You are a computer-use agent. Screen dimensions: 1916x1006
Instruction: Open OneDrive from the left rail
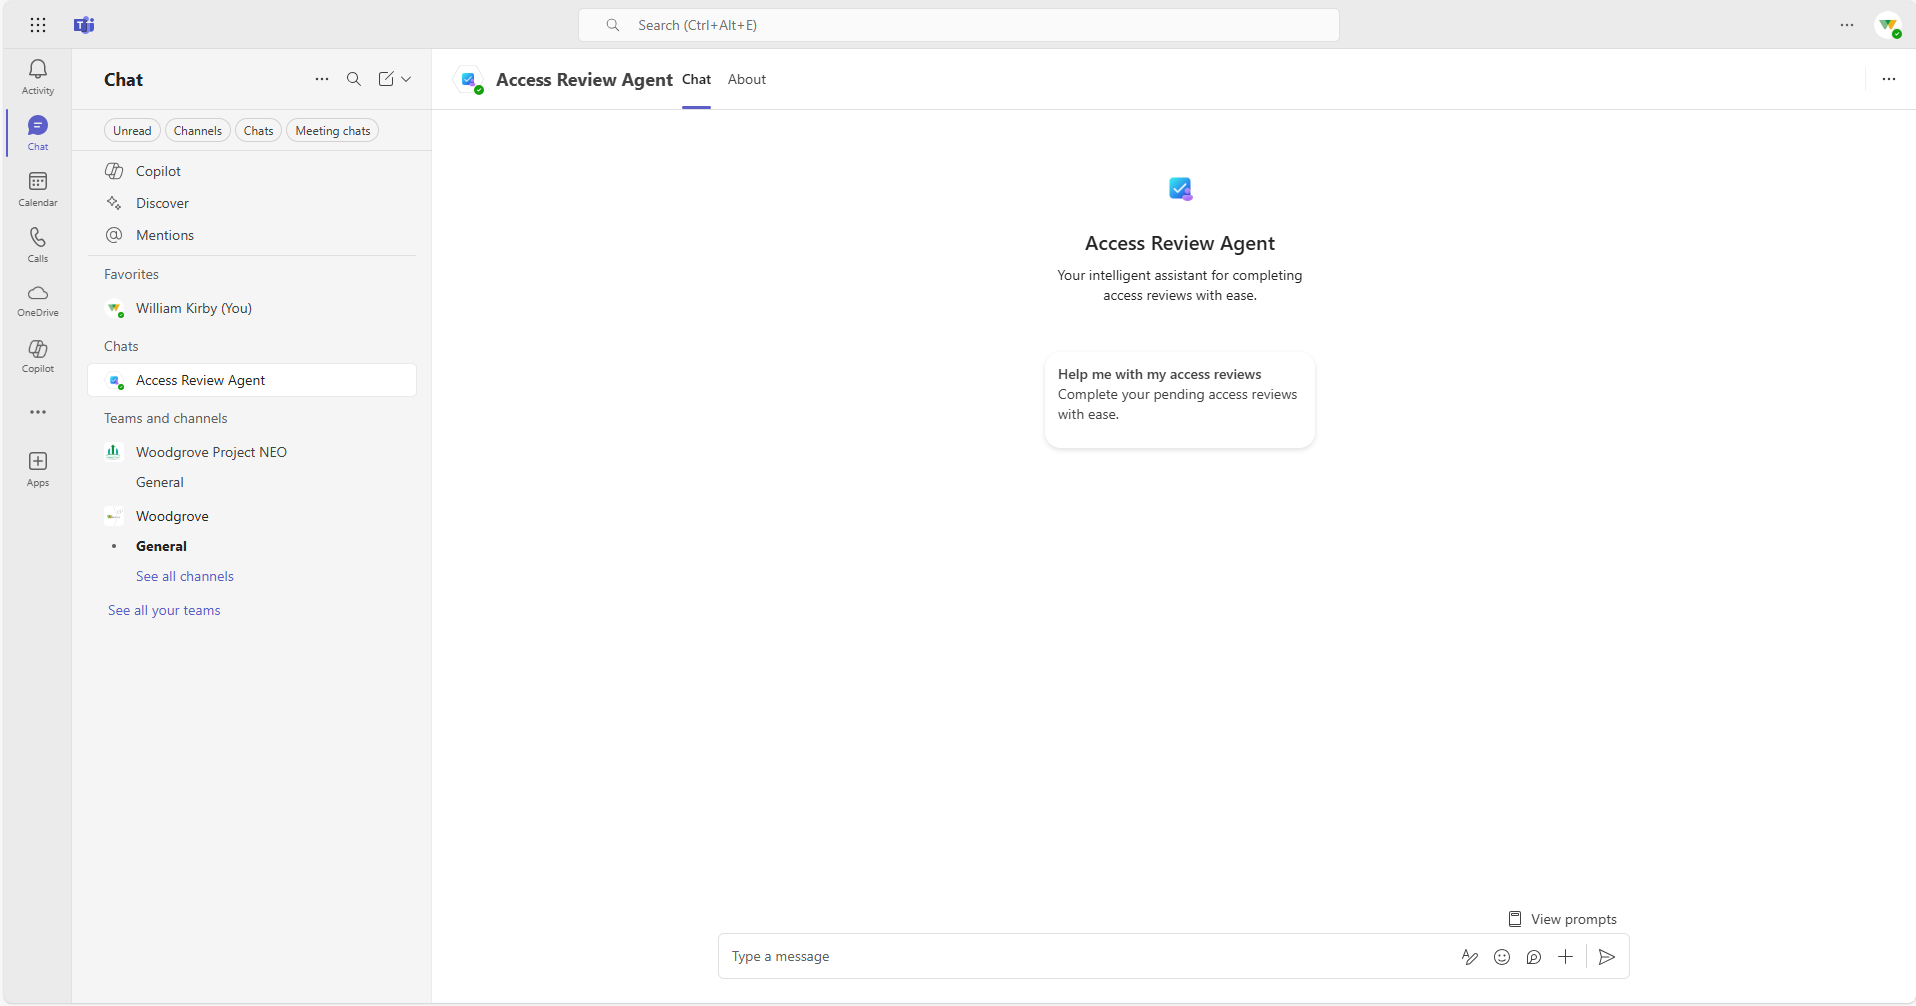38,300
